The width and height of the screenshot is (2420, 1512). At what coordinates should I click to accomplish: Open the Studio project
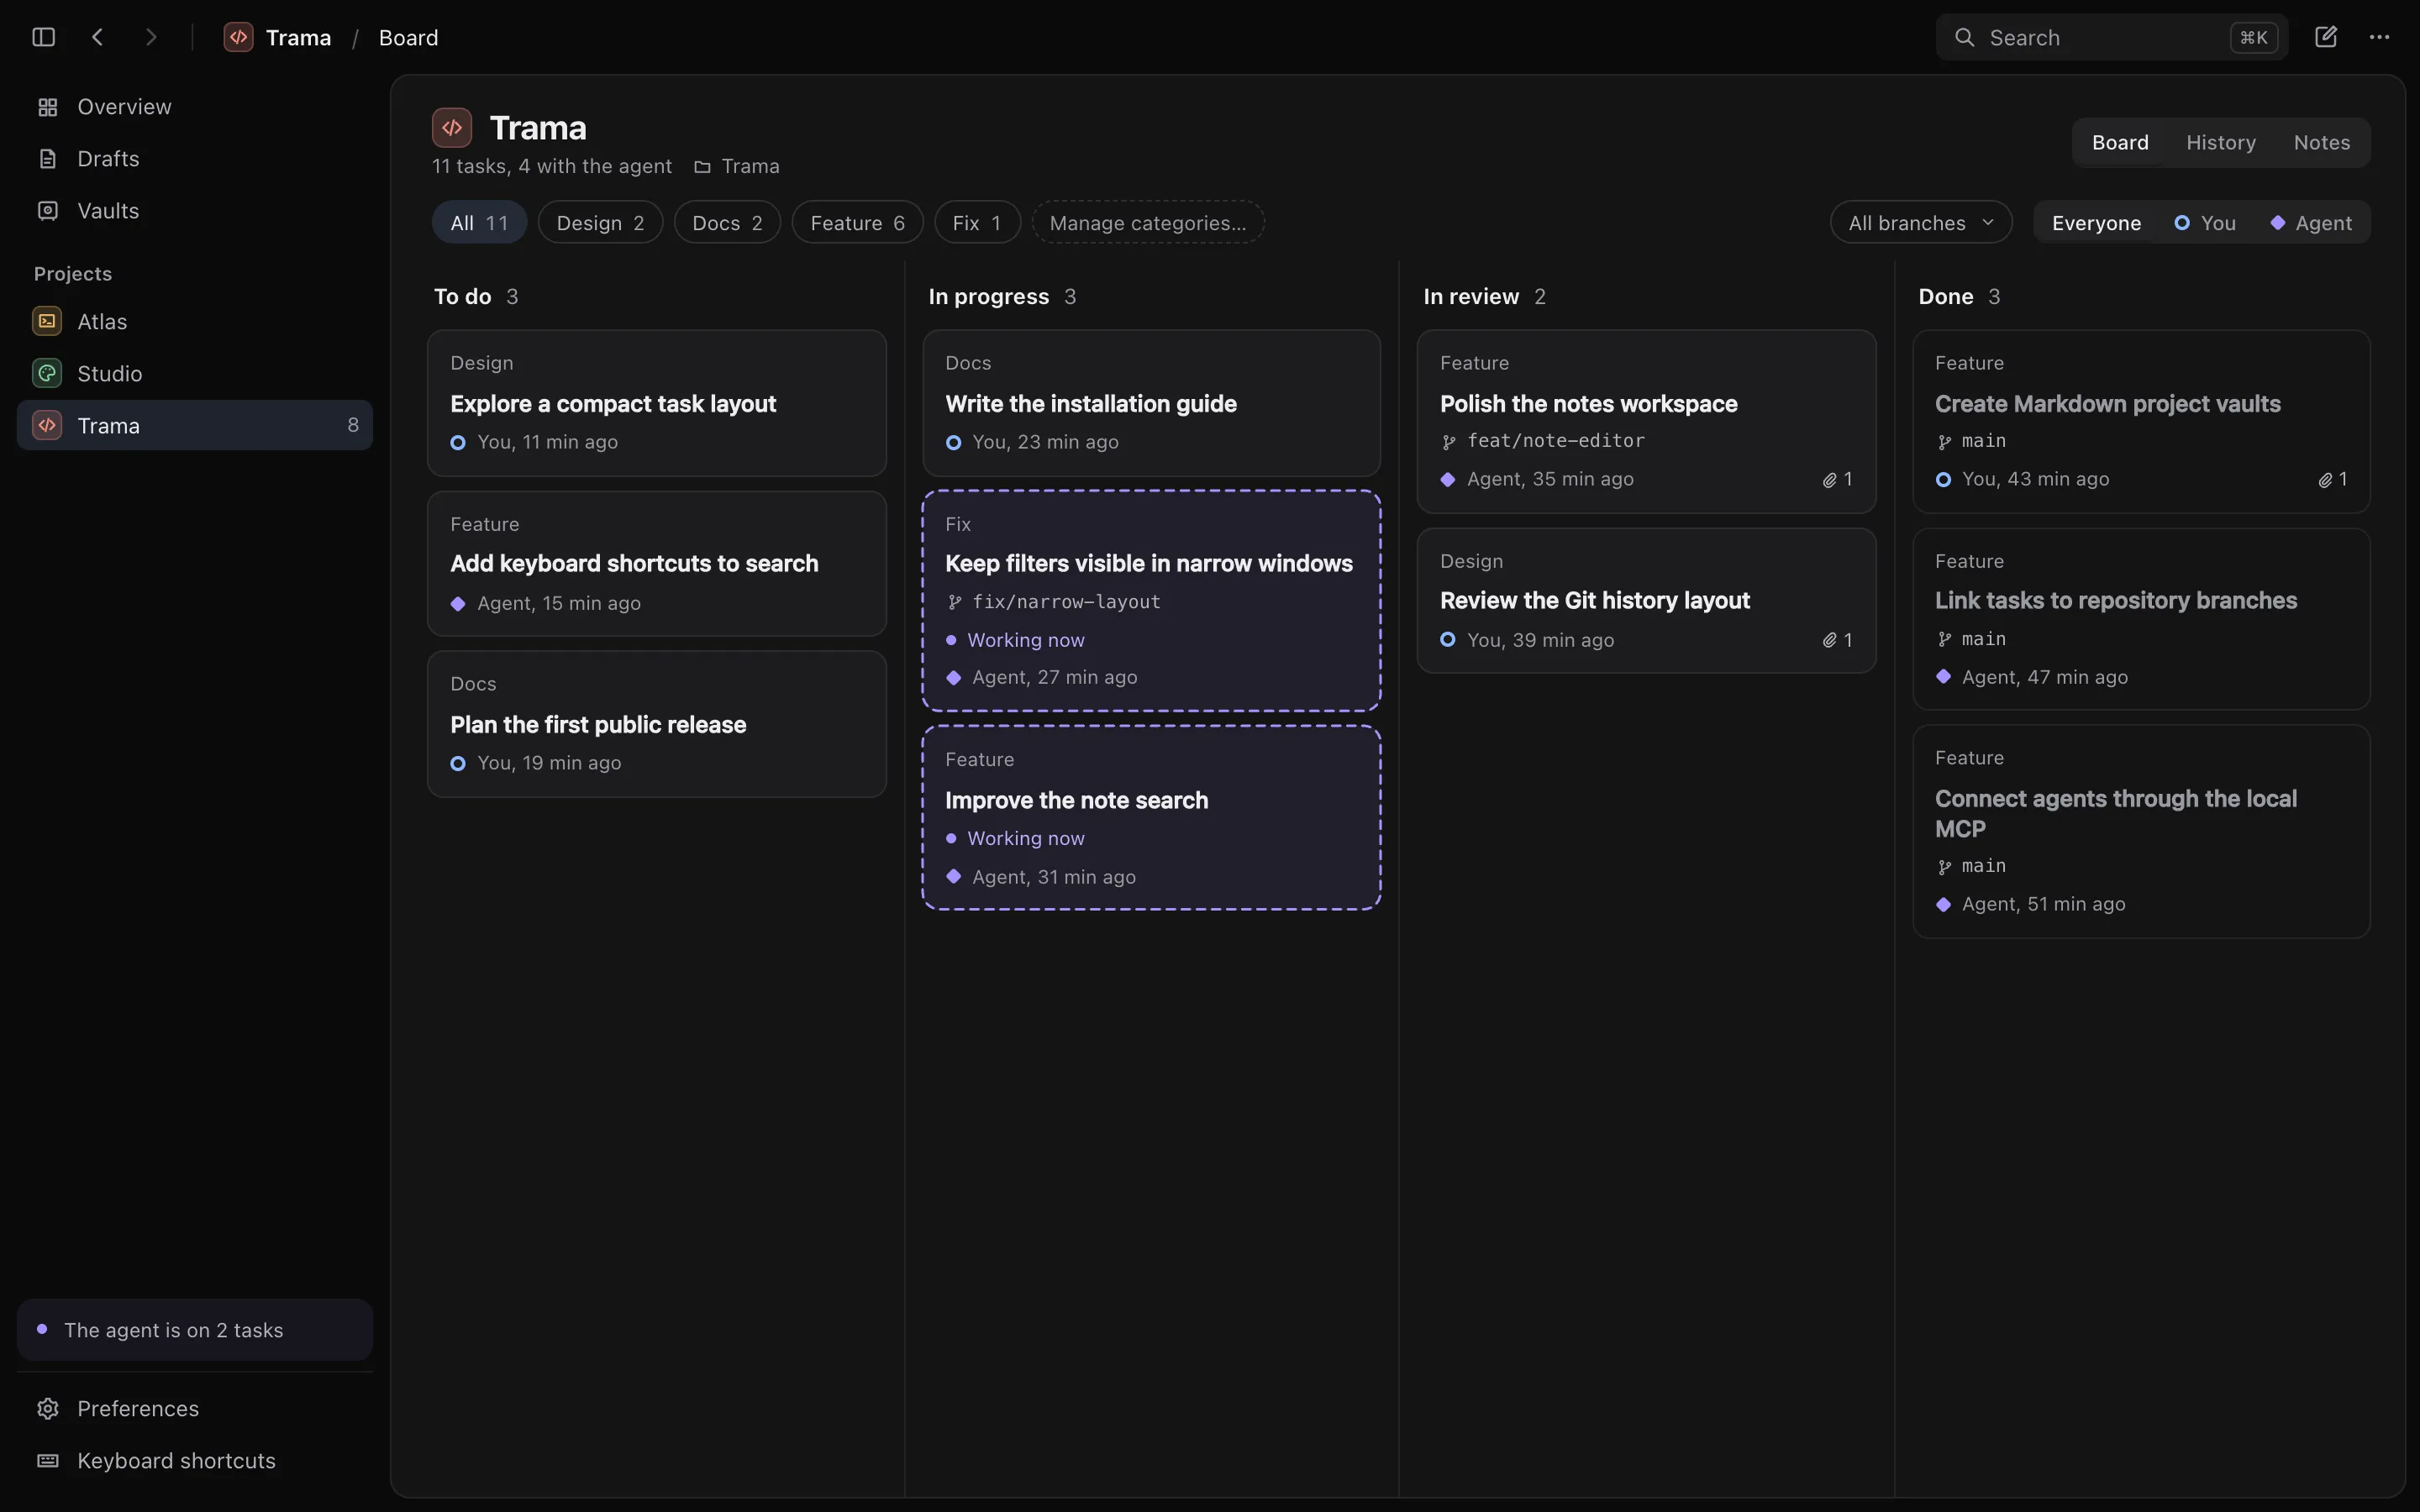tap(195, 373)
